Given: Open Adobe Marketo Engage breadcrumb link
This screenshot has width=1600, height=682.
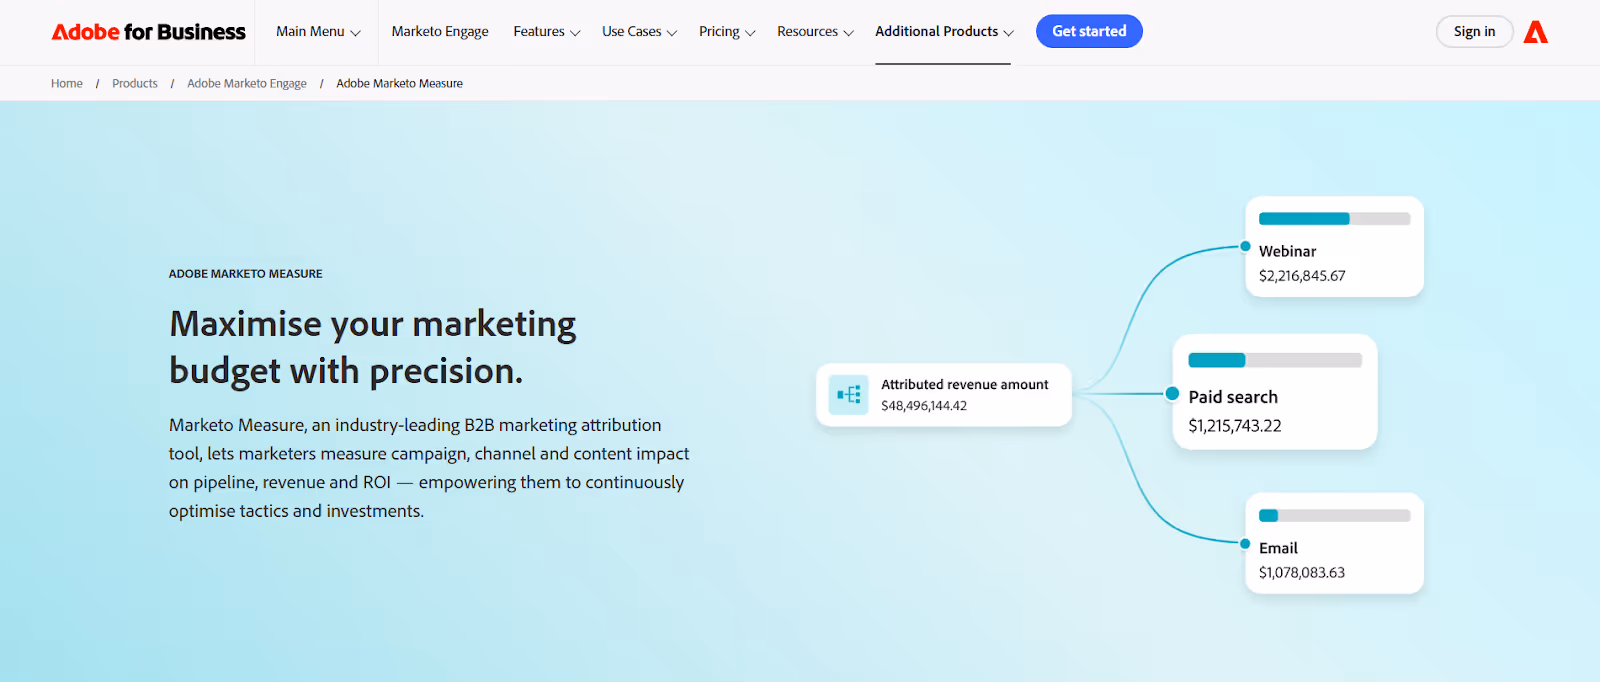Looking at the screenshot, I should 247,84.
